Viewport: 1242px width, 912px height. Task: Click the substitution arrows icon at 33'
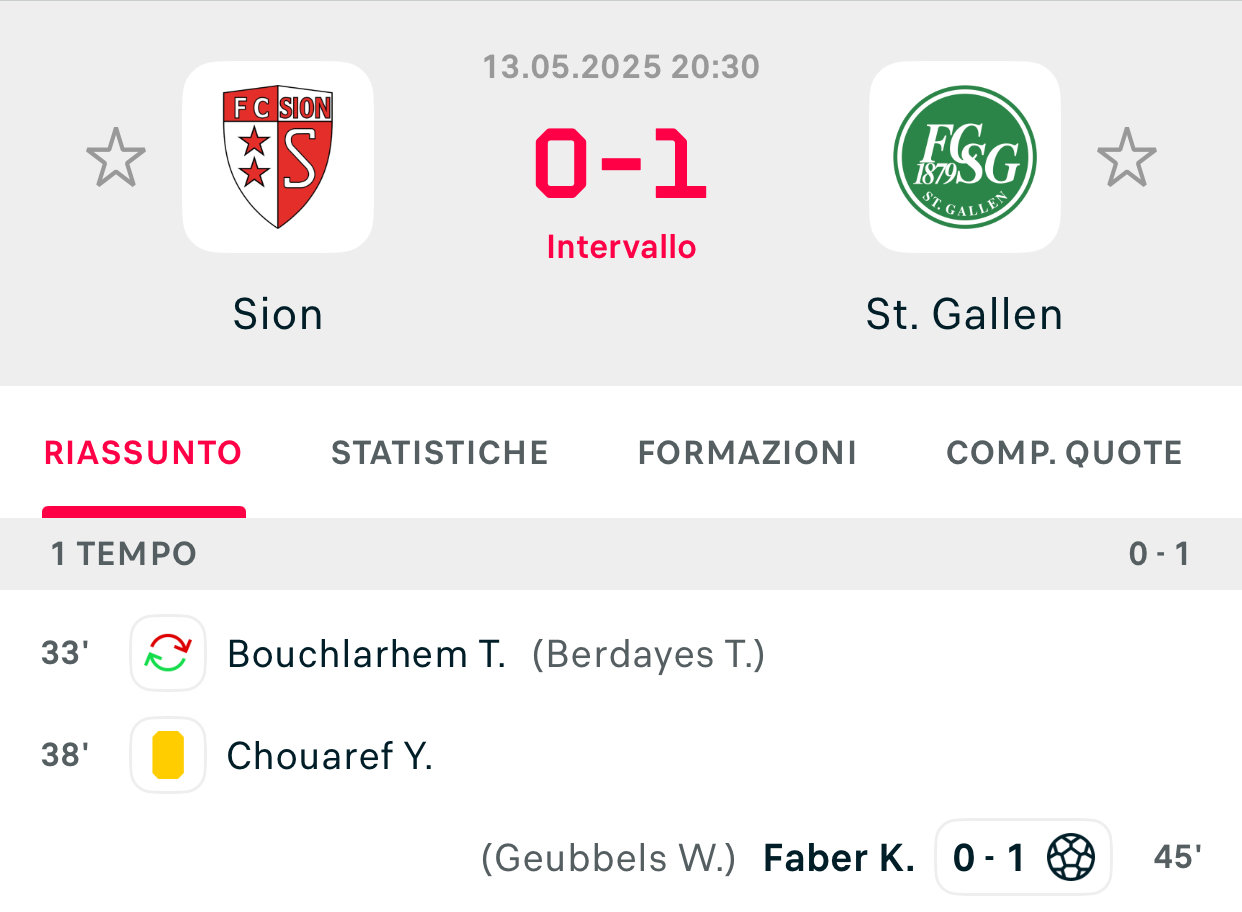click(168, 653)
